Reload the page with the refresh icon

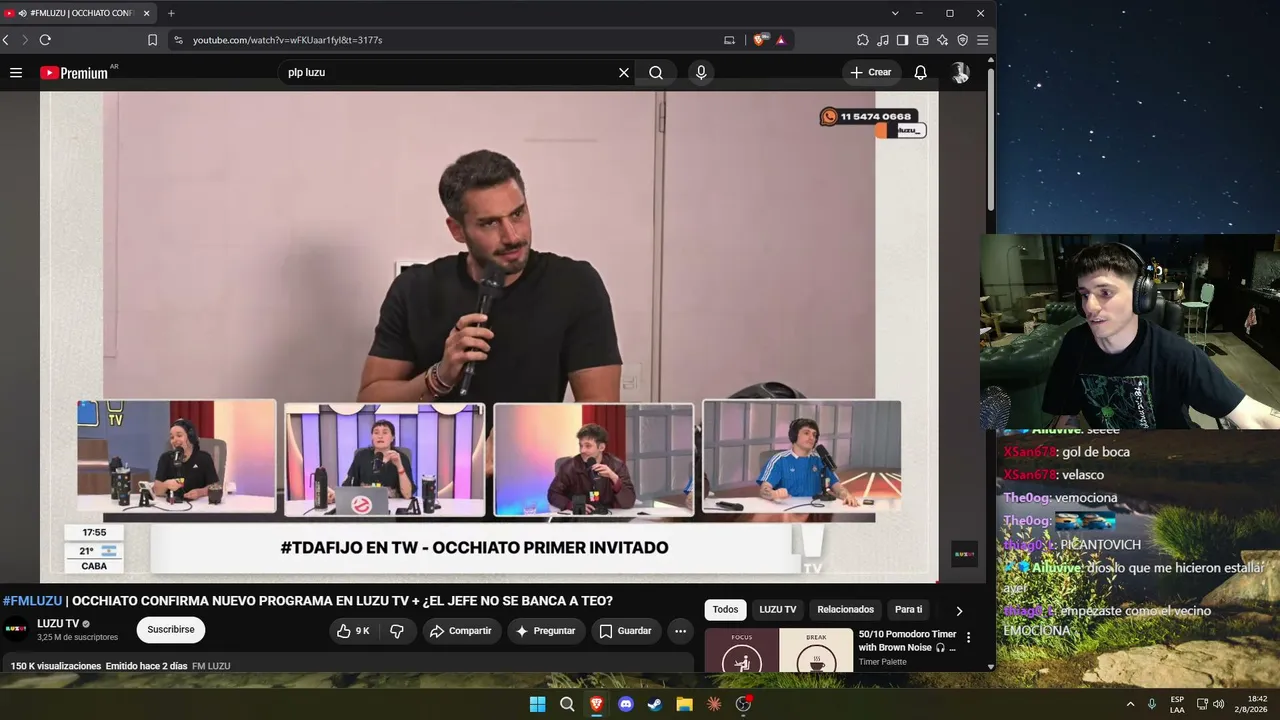[x=45, y=40]
